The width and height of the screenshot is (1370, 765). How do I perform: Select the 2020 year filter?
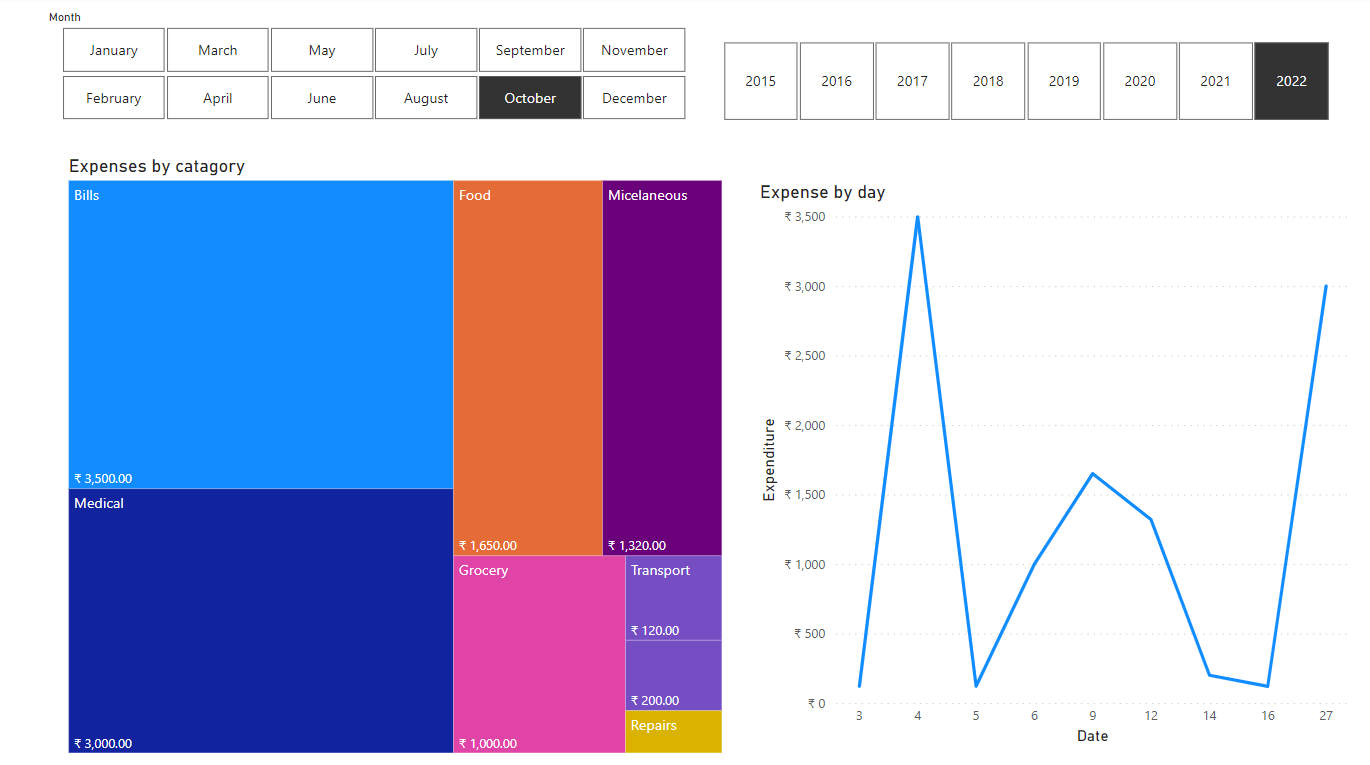pyautogui.click(x=1140, y=81)
